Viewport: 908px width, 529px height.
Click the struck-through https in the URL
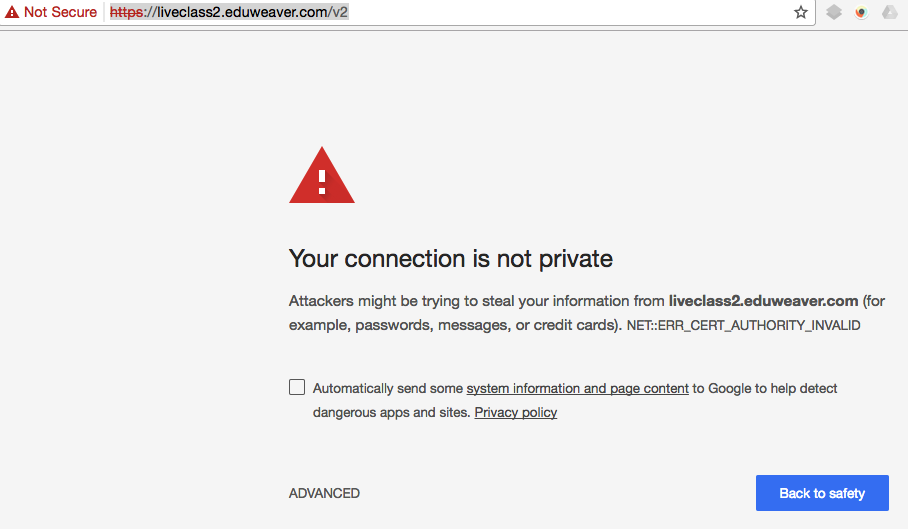126,12
